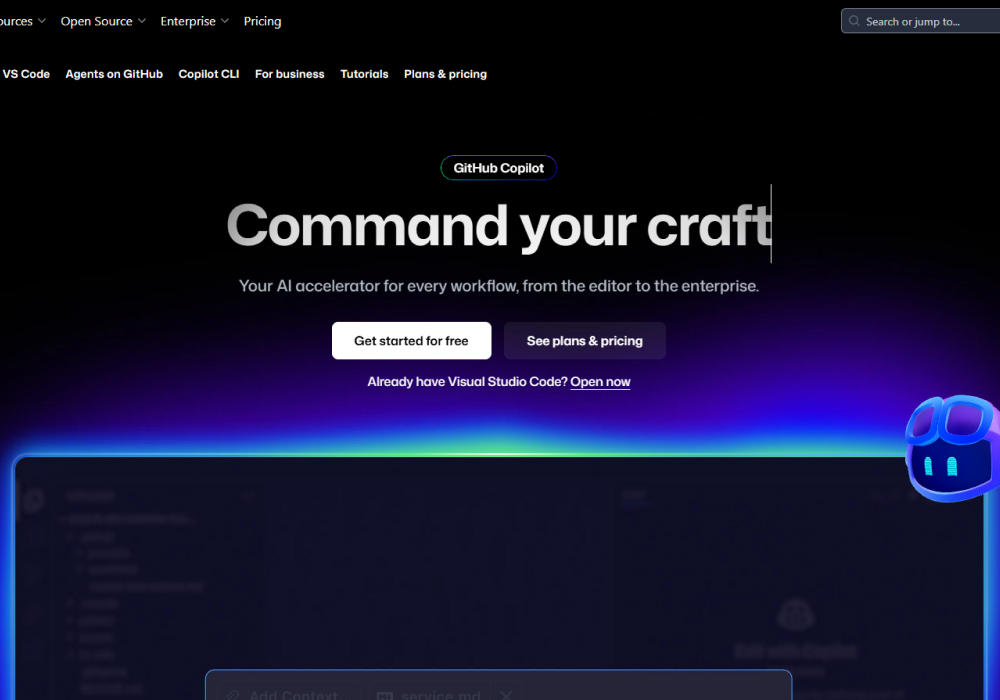This screenshot has height=700, width=1000.
Task: Open Tutorials from the Copilot navigation
Action: coord(364,73)
